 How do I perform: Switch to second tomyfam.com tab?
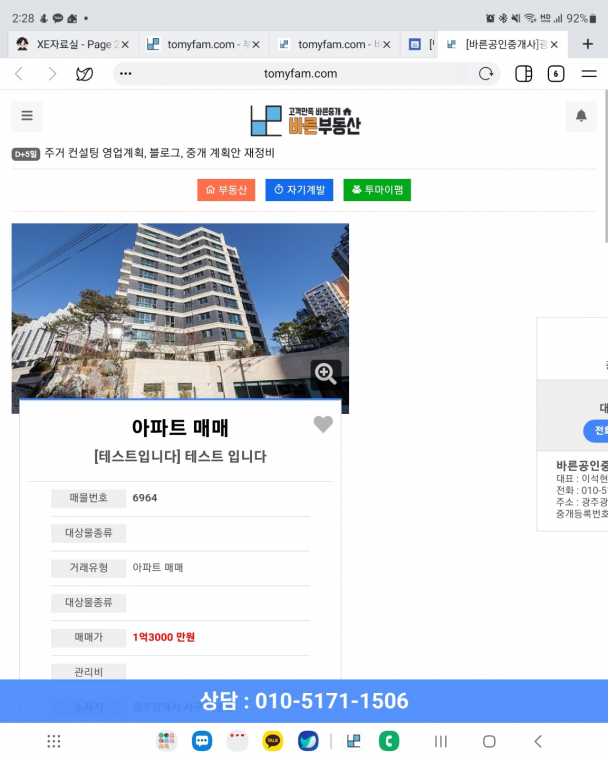204,45
